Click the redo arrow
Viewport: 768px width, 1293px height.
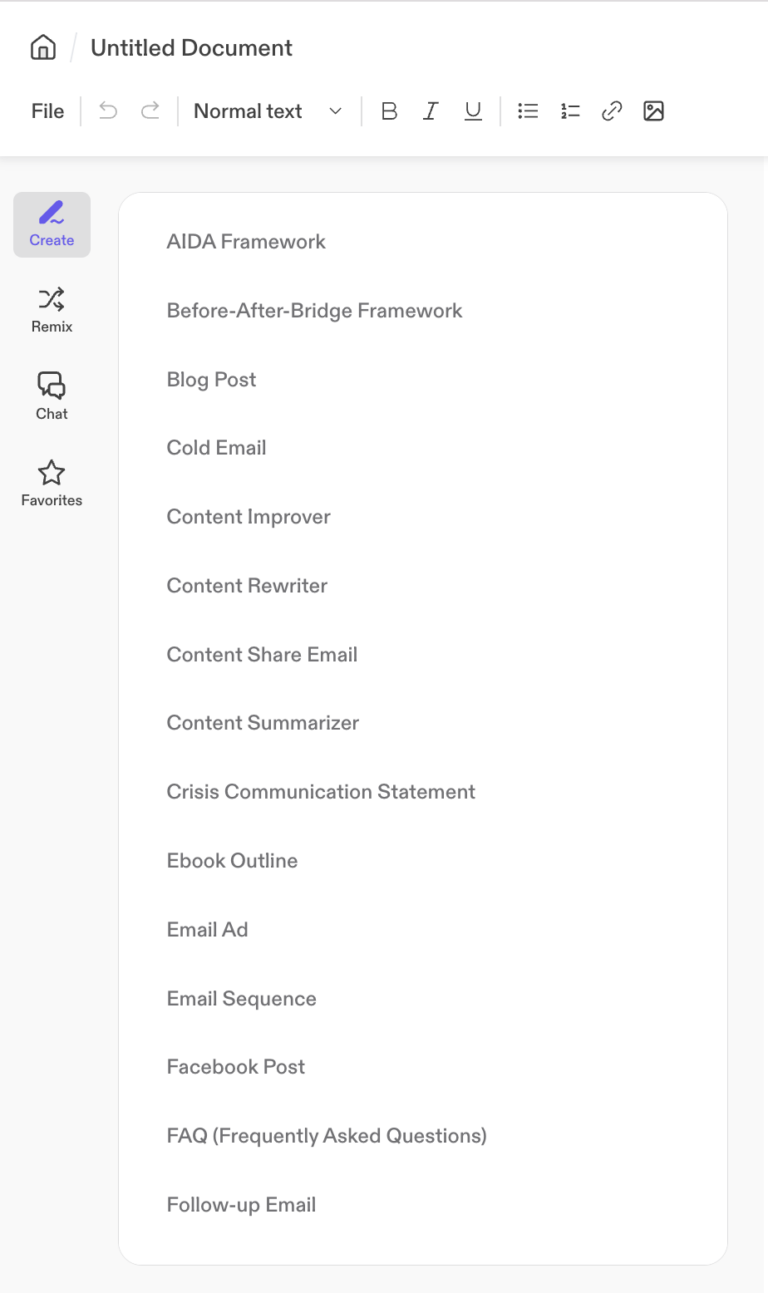149,111
